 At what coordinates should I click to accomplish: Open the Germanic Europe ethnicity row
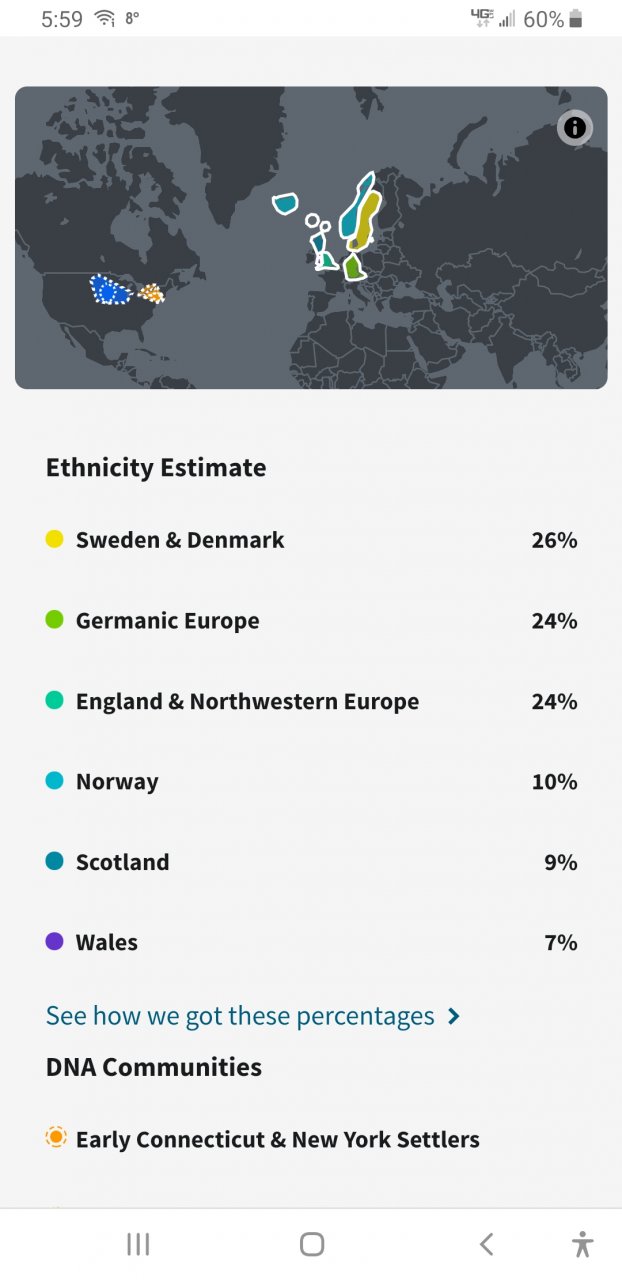pyautogui.click(x=311, y=621)
